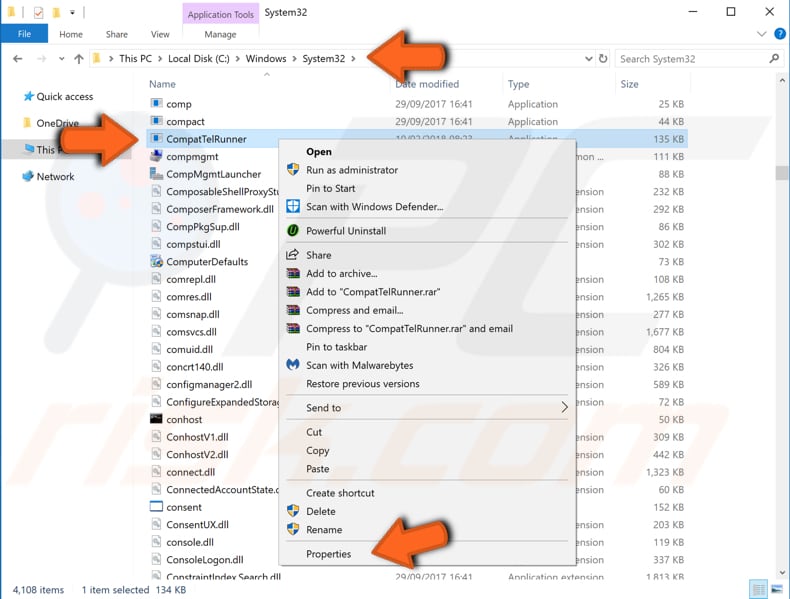Image resolution: width=790 pixels, height=599 pixels.
Task: Click the ComputerDefaults file icon
Action: [156, 261]
